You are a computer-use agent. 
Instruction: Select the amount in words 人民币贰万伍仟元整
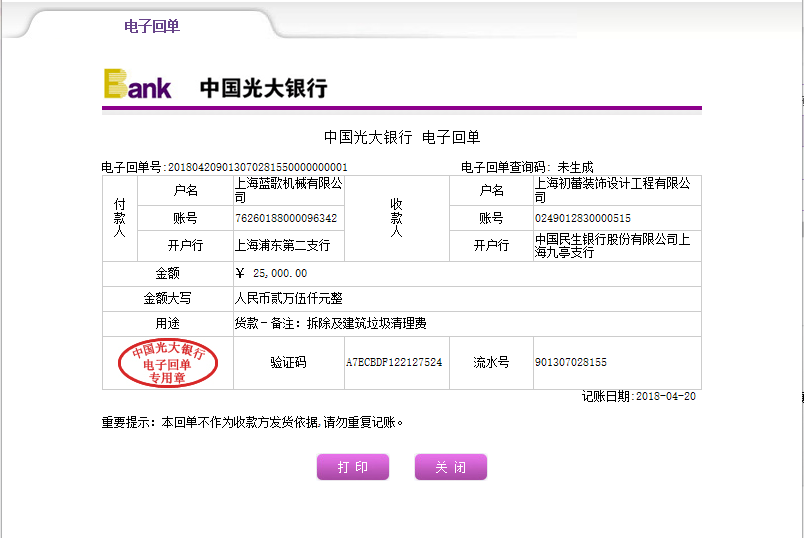(x=288, y=298)
